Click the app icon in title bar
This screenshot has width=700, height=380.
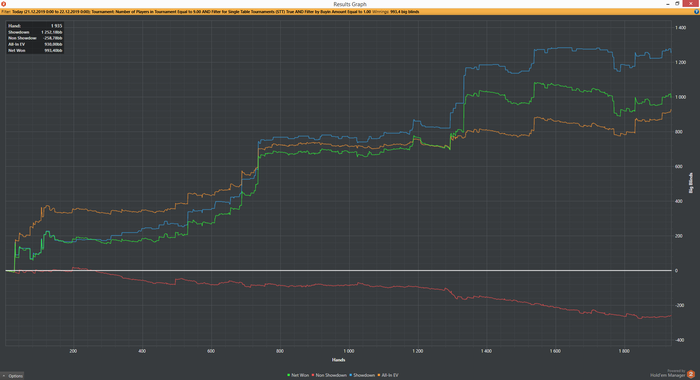coord(3,4)
